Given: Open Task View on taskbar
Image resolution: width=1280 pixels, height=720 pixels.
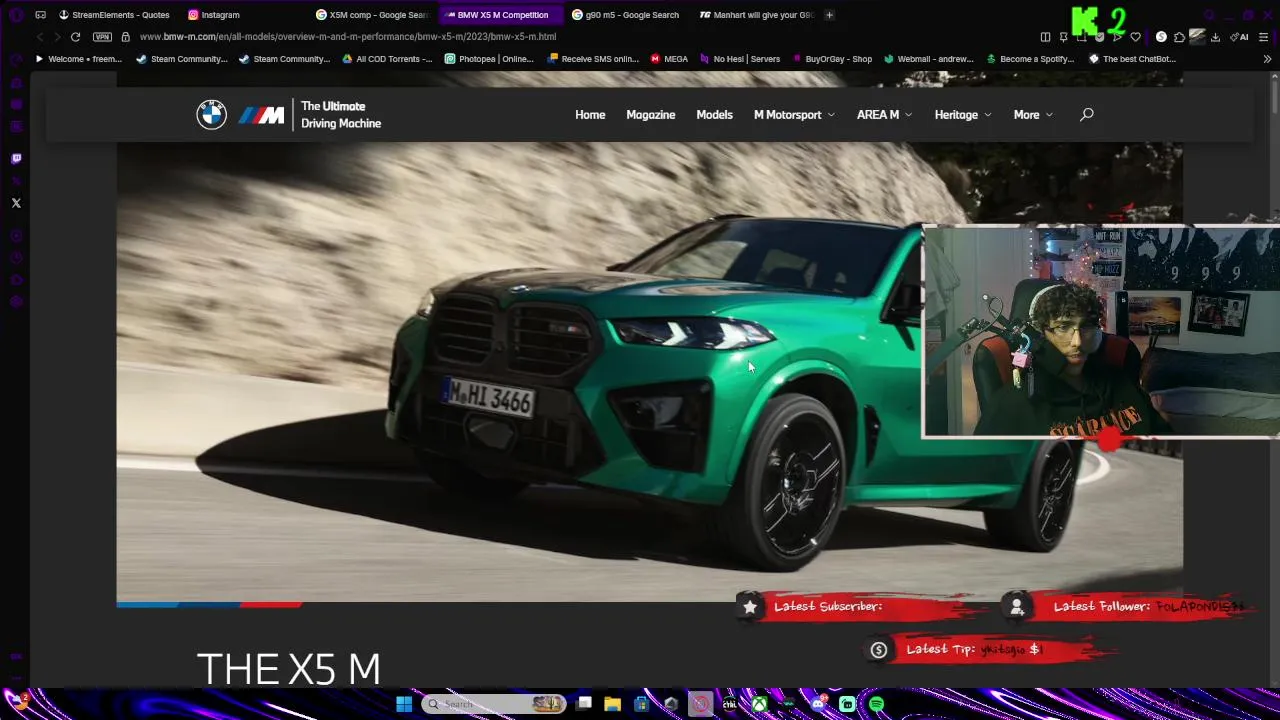Looking at the screenshot, I should tap(584, 703).
